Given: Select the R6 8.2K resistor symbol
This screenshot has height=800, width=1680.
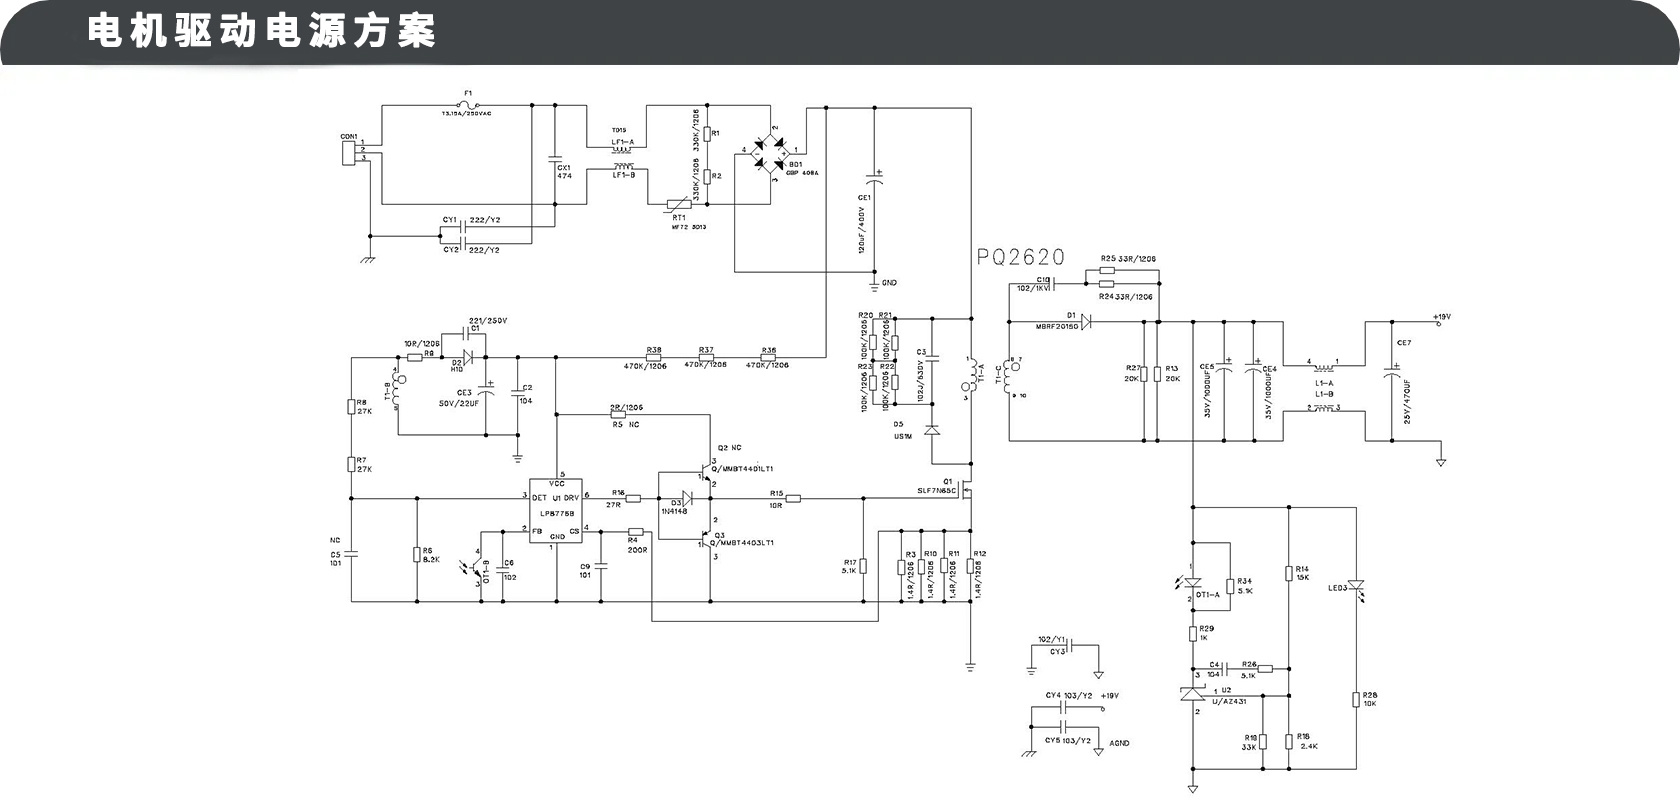Looking at the screenshot, I should 416,555.
